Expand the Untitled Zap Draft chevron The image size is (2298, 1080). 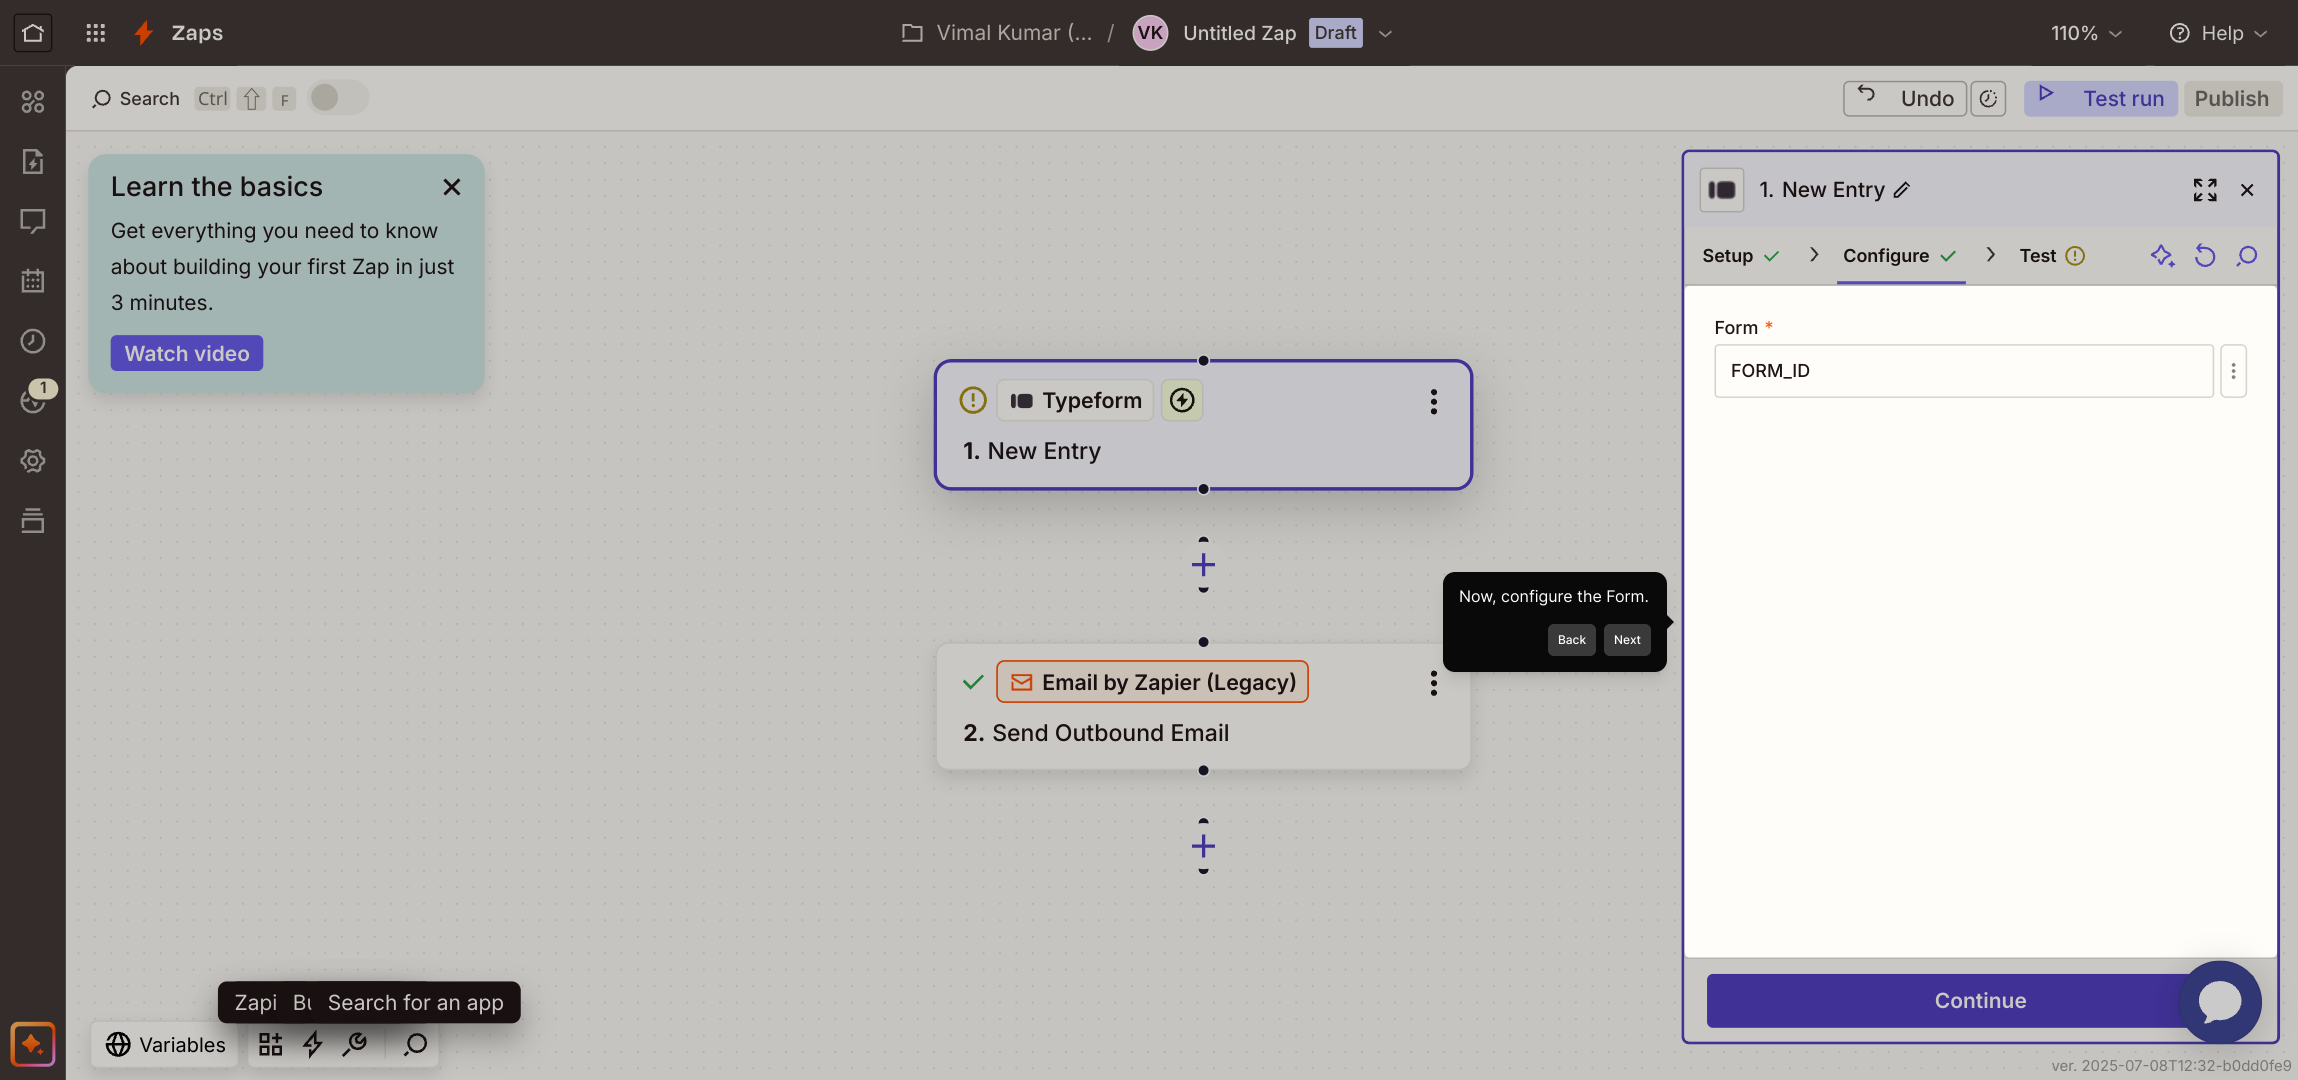click(x=1385, y=34)
